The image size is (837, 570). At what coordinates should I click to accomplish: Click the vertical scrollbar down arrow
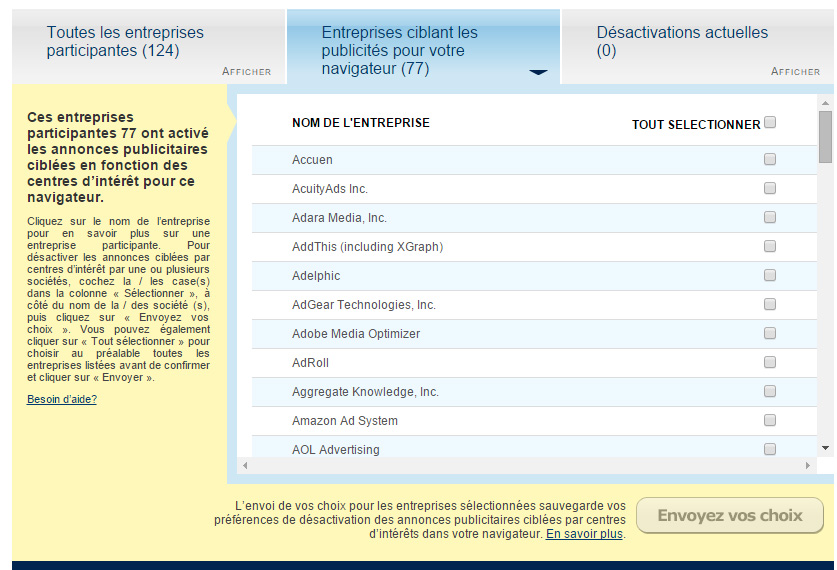[825, 448]
